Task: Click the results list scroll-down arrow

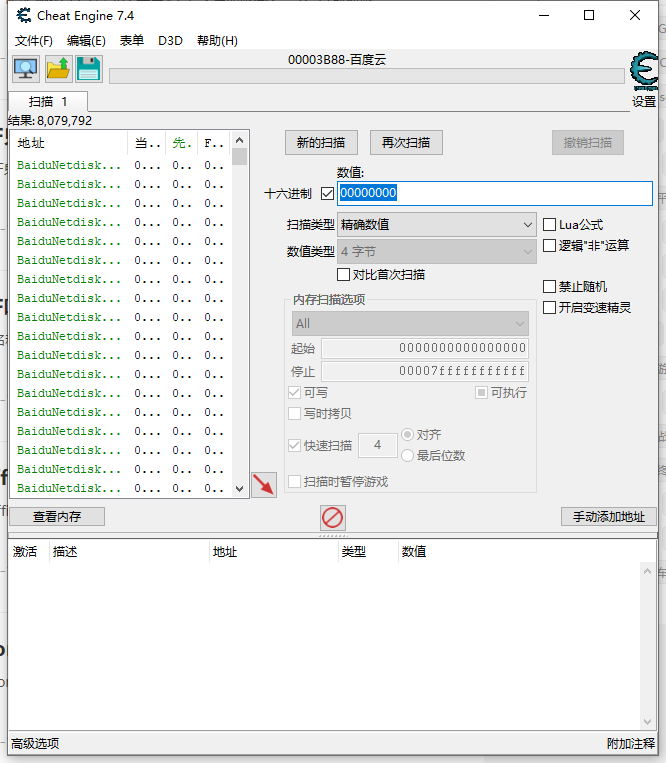Action: point(239,489)
